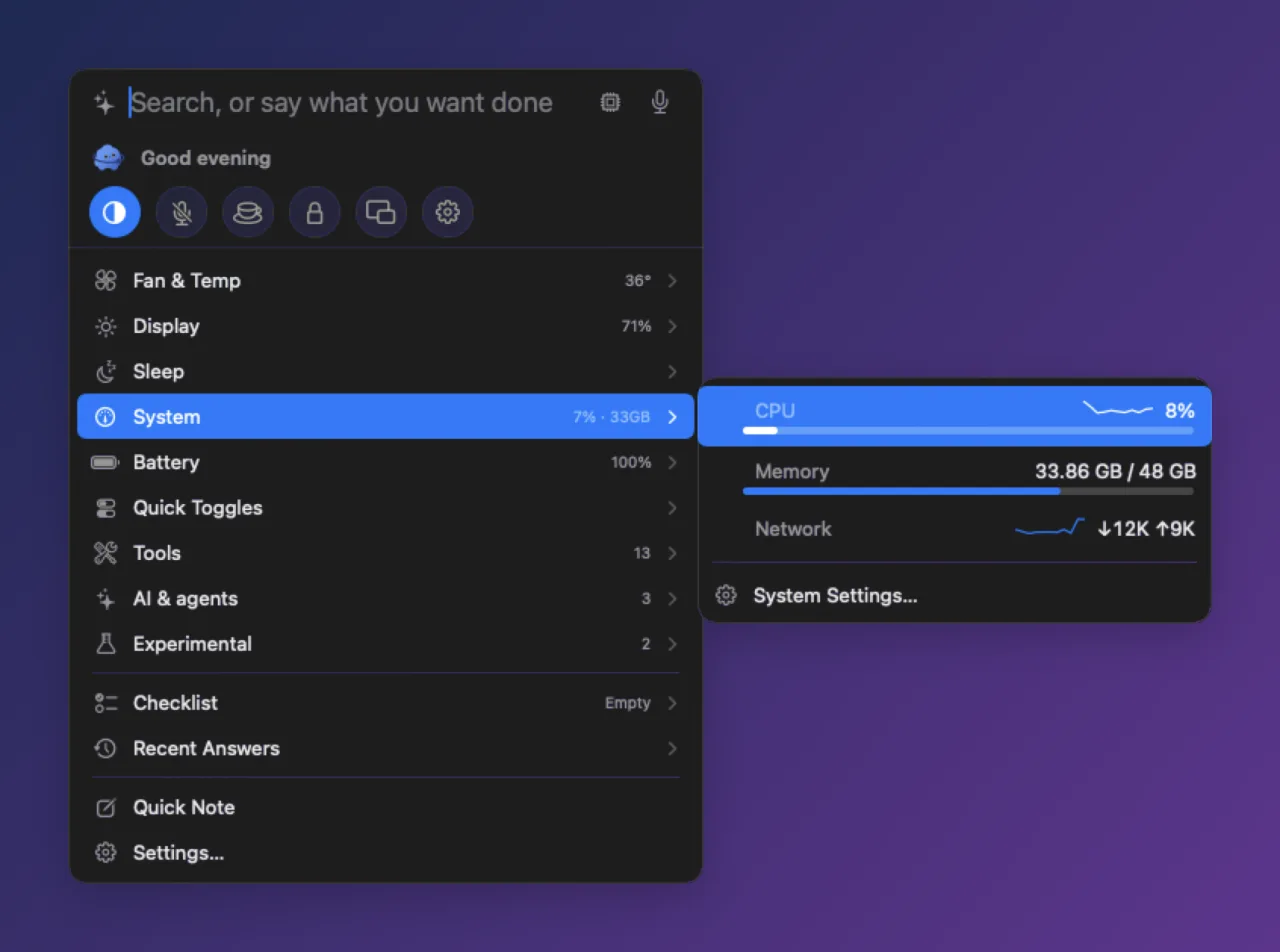
Task: Open the Experimental menu item
Action: (x=386, y=644)
